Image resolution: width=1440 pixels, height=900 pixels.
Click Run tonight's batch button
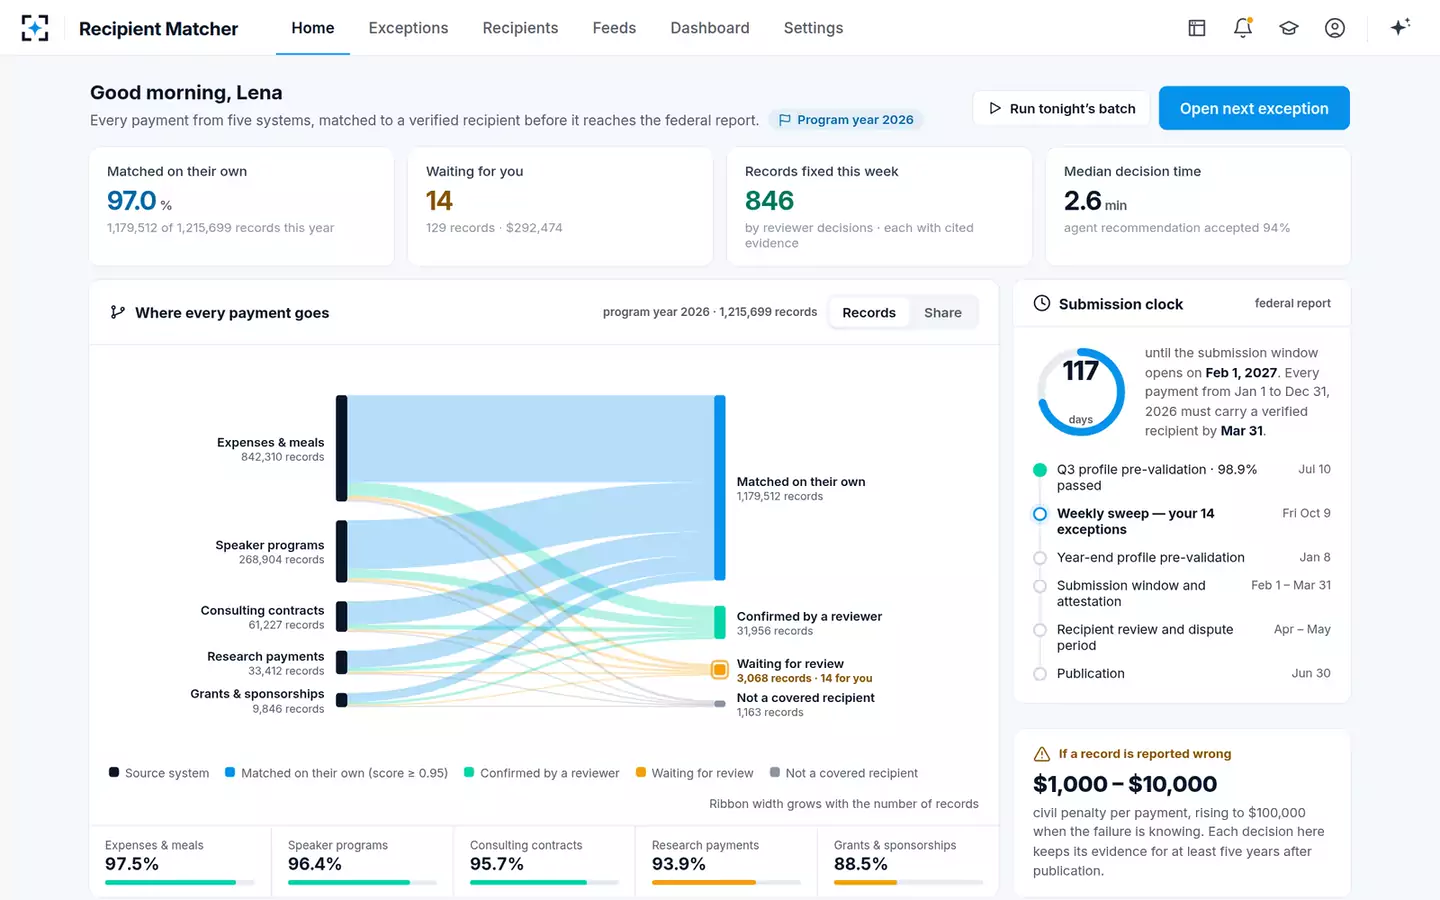[x=1062, y=108]
